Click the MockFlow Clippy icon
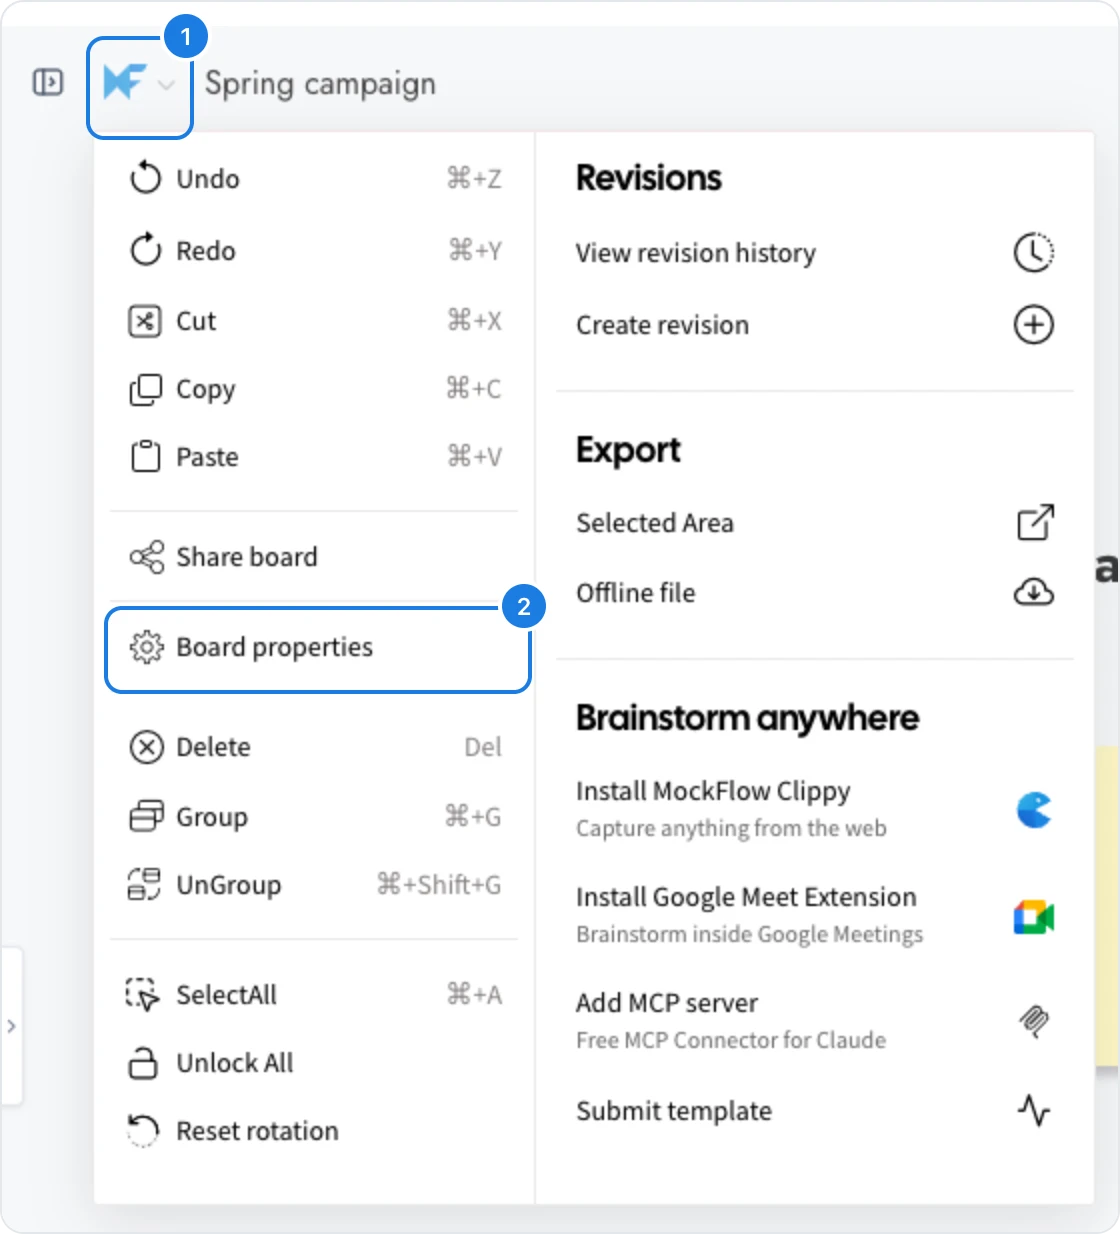Image resolution: width=1120 pixels, height=1234 pixels. [1034, 809]
